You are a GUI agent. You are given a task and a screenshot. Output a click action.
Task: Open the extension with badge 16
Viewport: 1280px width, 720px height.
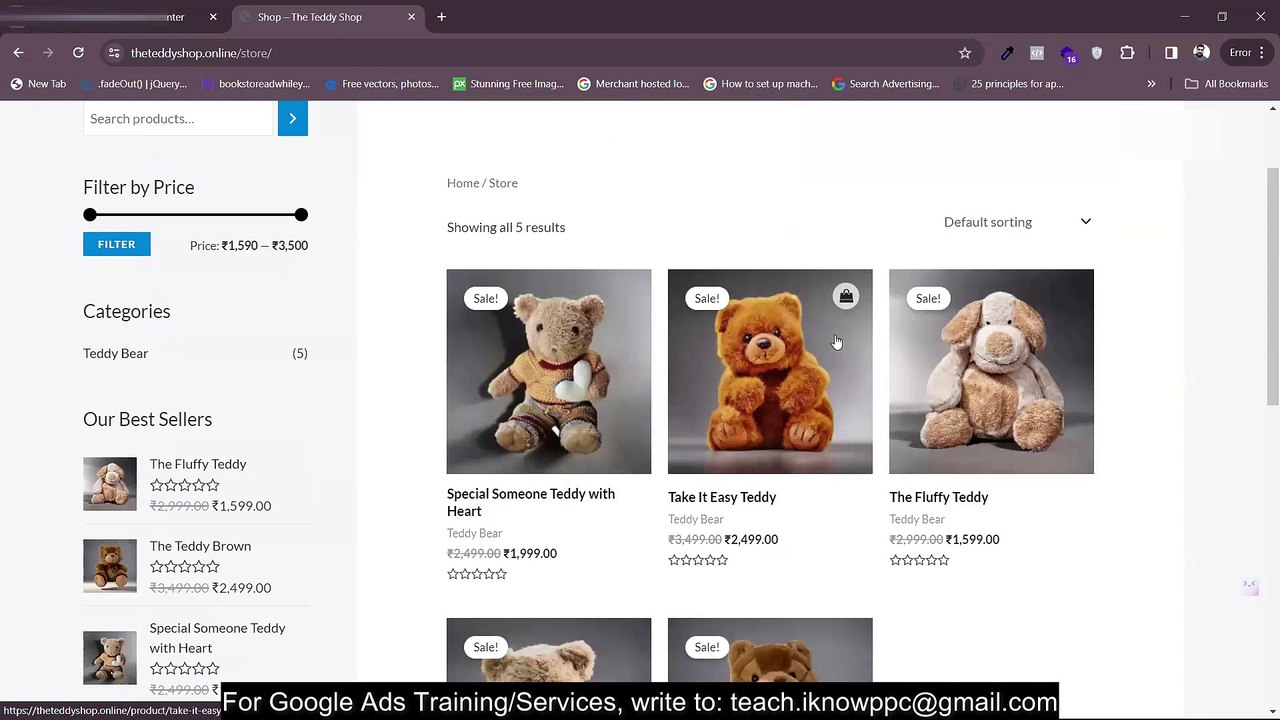[1068, 54]
